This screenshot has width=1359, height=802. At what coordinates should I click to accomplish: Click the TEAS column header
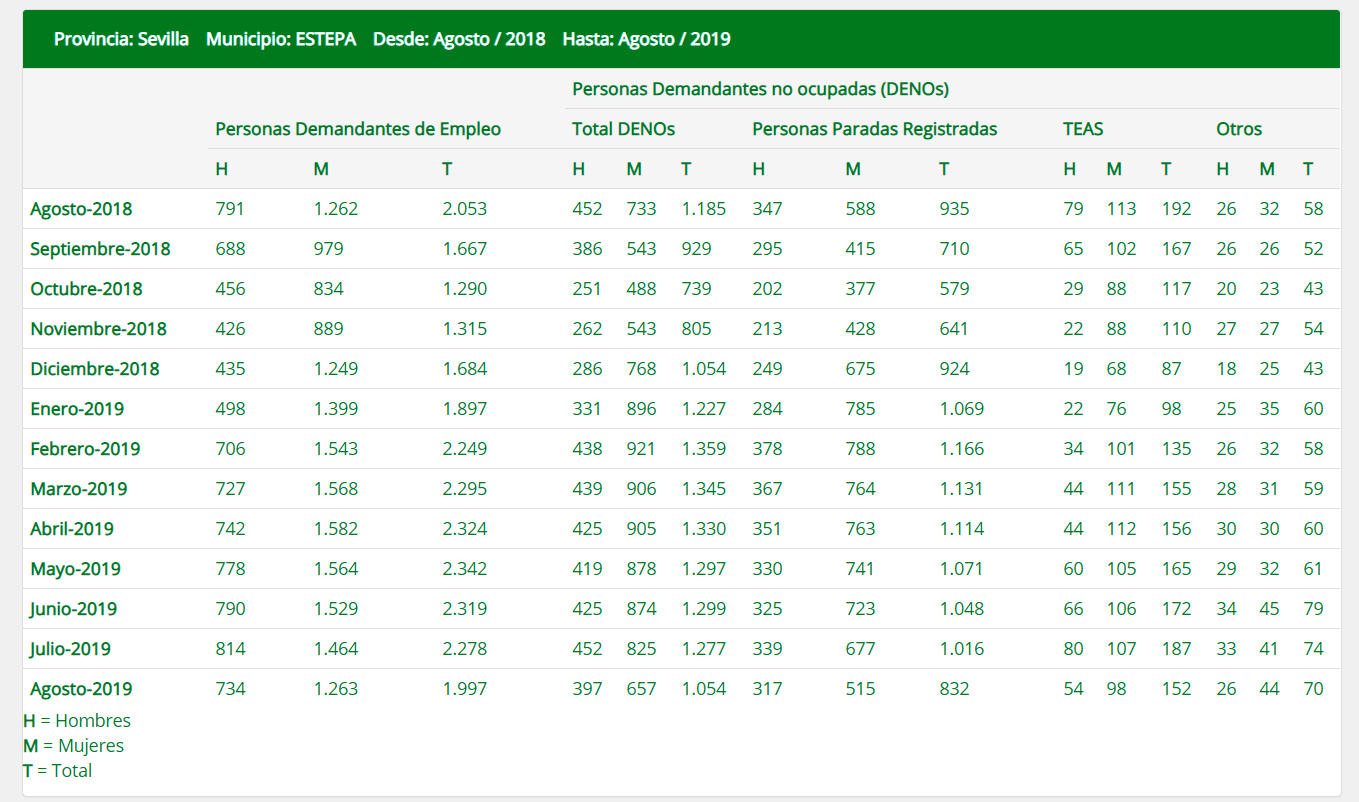[1083, 129]
